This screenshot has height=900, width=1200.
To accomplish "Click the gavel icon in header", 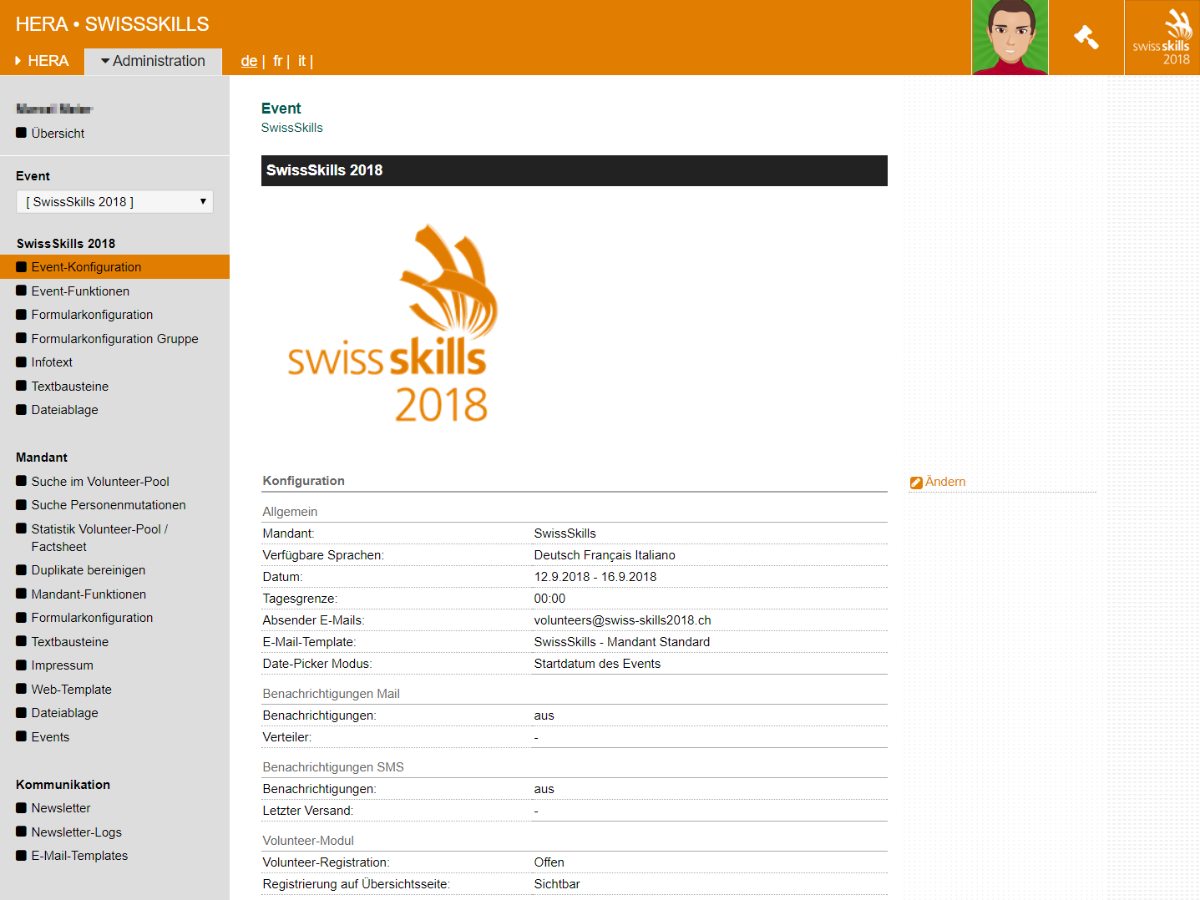I will pyautogui.click(x=1086, y=37).
